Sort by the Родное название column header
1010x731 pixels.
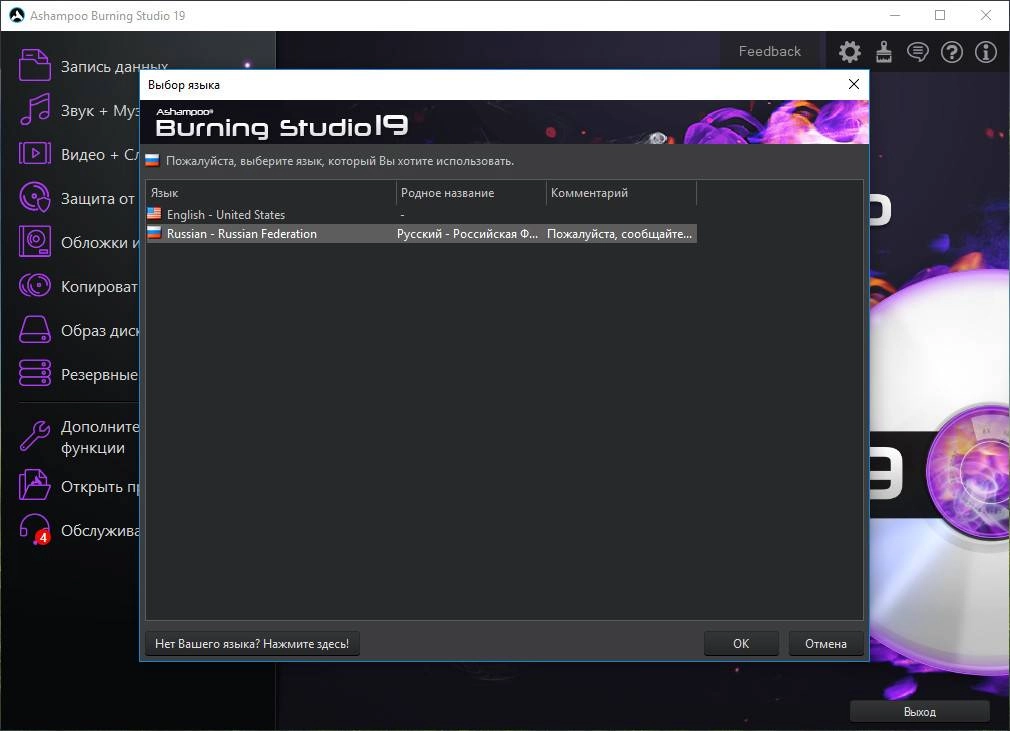coord(471,193)
